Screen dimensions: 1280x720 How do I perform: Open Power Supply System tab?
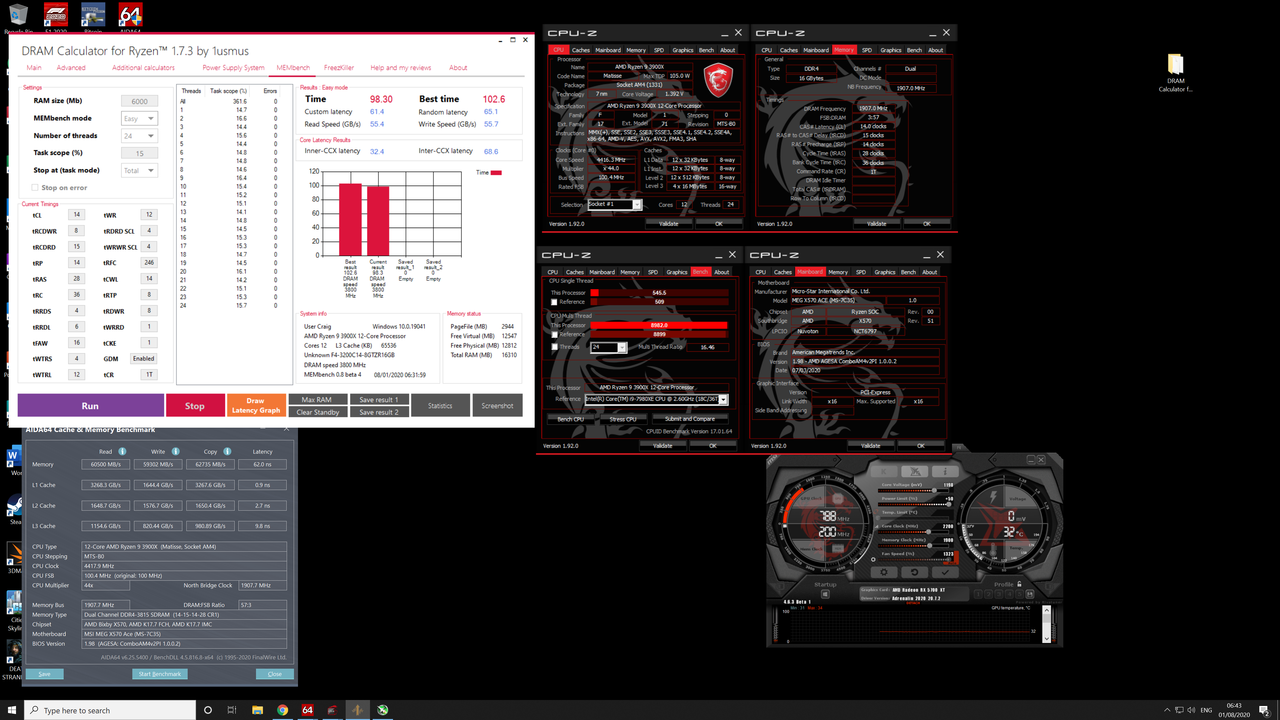(x=234, y=68)
